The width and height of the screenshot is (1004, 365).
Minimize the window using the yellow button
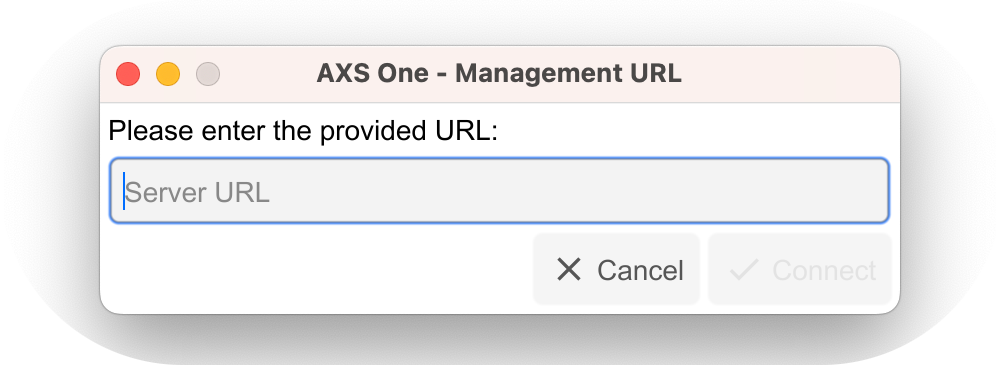tap(168, 74)
